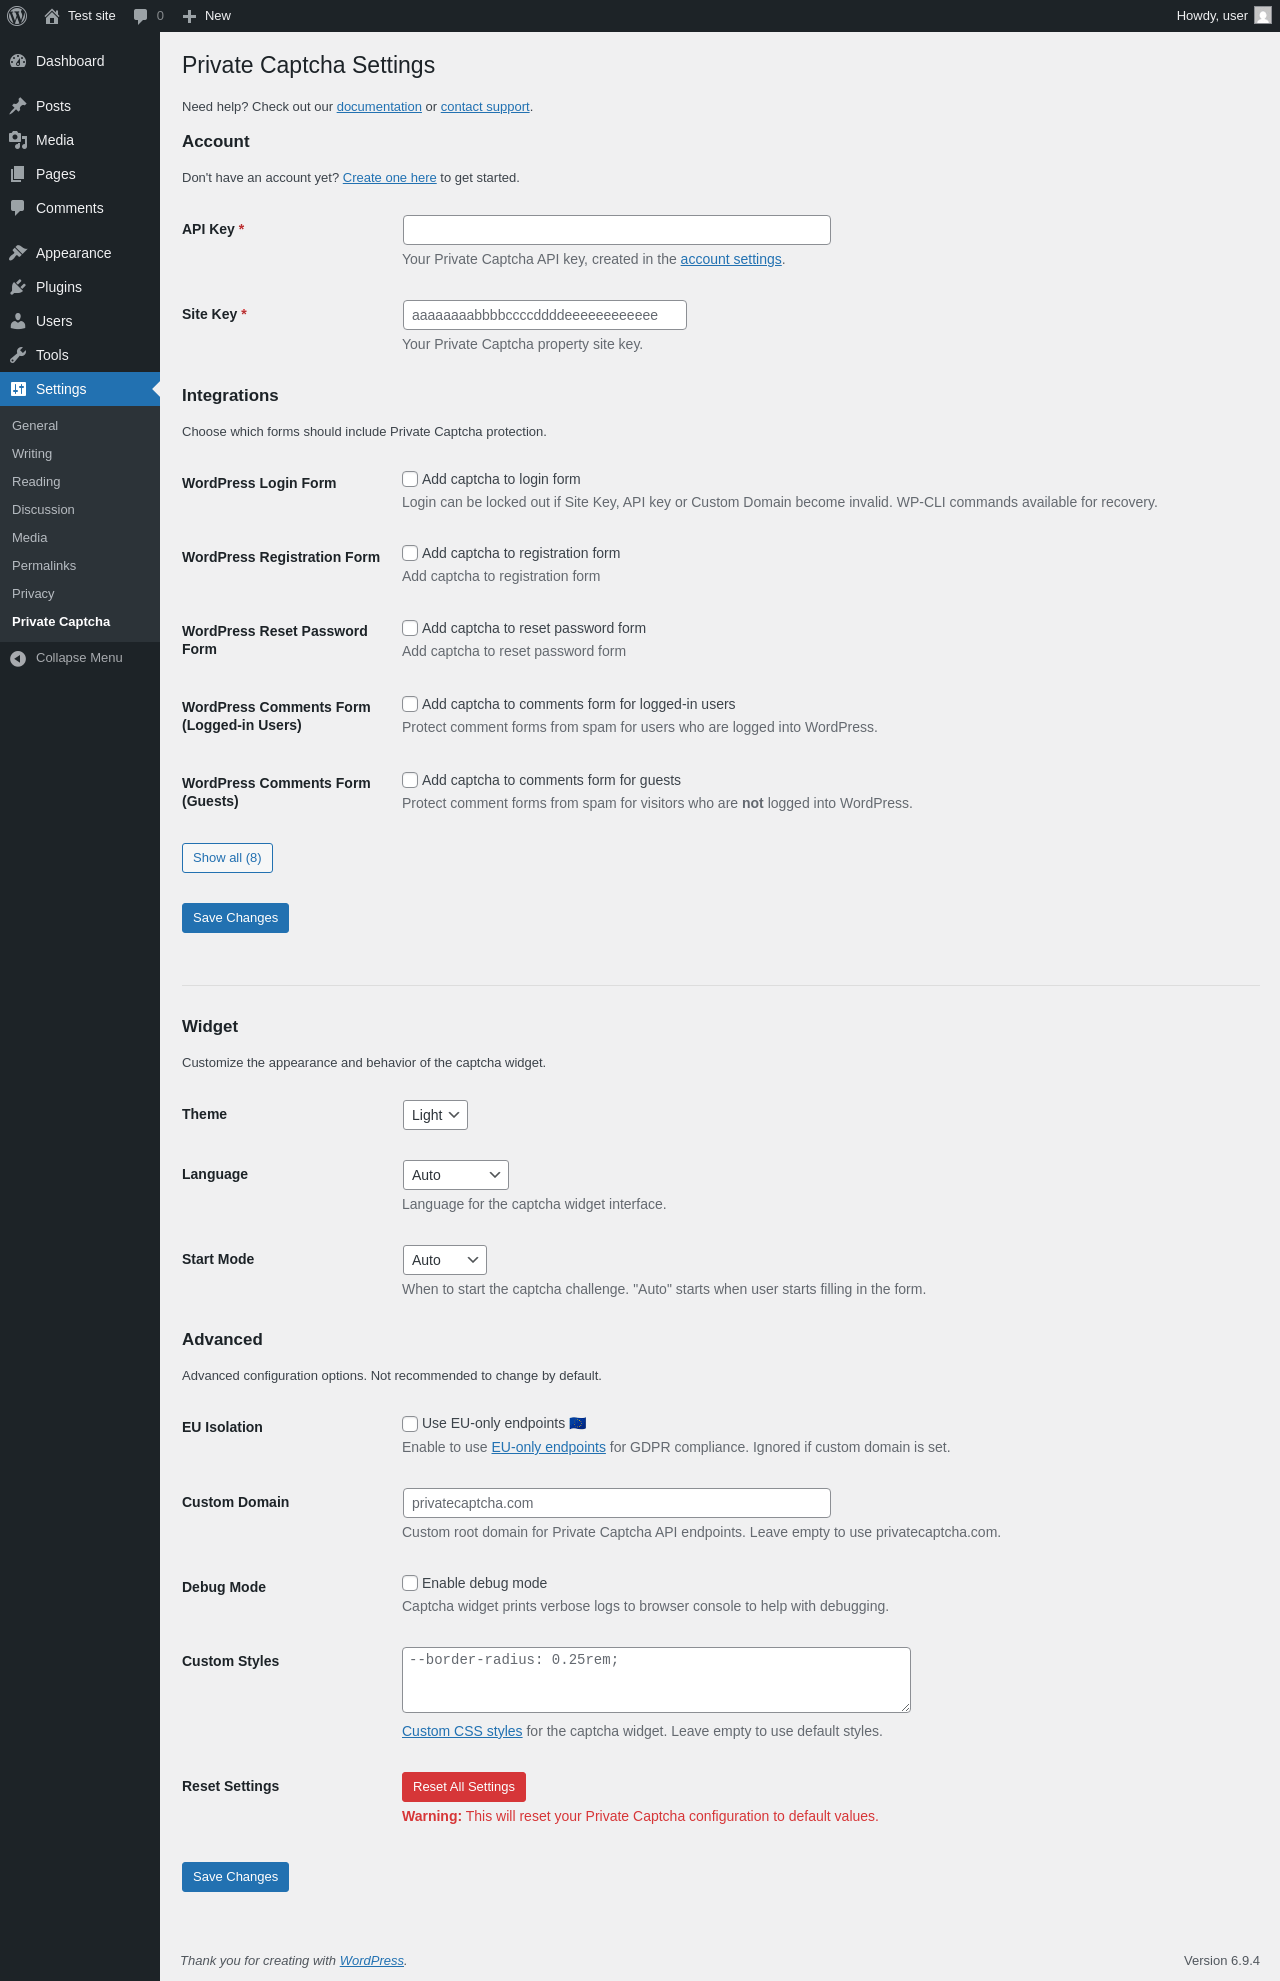This screenshot has height=1981, width=1280.
Task: Click the plus icon next to New
Action: coord(189,16)
